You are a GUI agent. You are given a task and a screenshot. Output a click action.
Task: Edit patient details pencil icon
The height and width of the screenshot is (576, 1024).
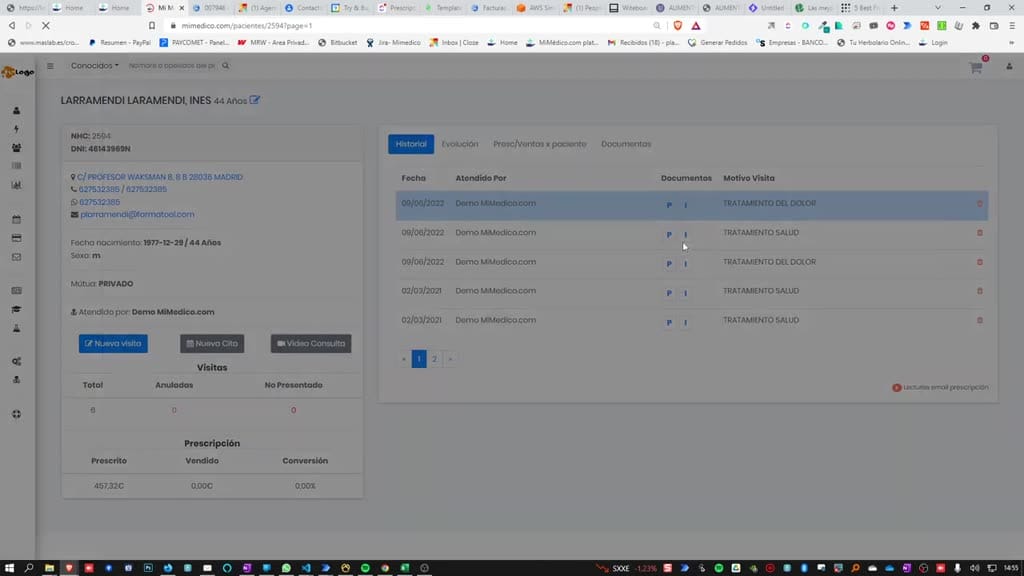tap(255, 100)
